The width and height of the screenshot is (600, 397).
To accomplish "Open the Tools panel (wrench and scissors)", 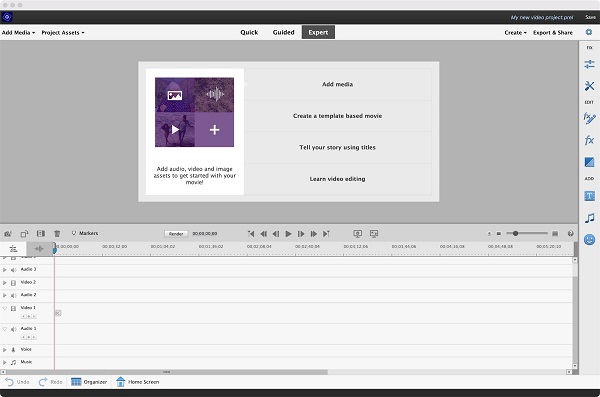I will 589,86.
